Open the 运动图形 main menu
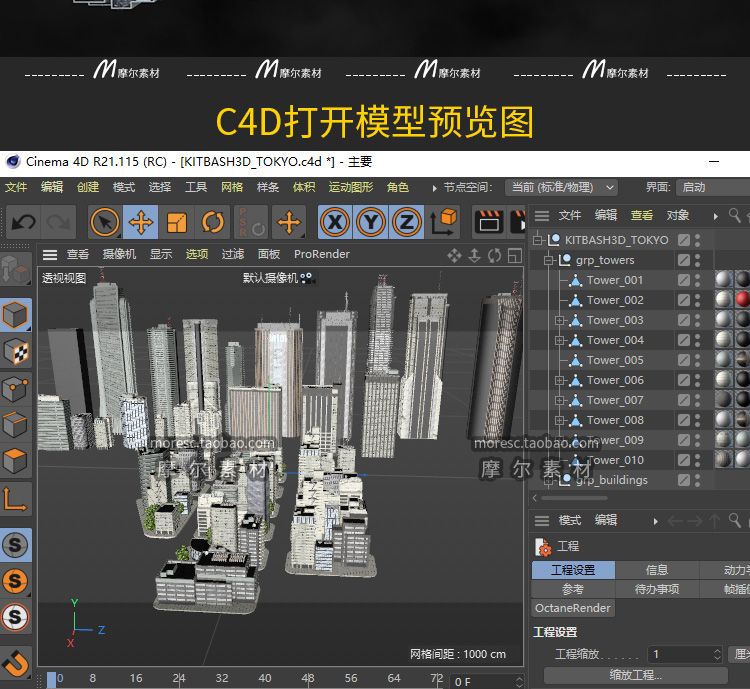 (351, 187)
